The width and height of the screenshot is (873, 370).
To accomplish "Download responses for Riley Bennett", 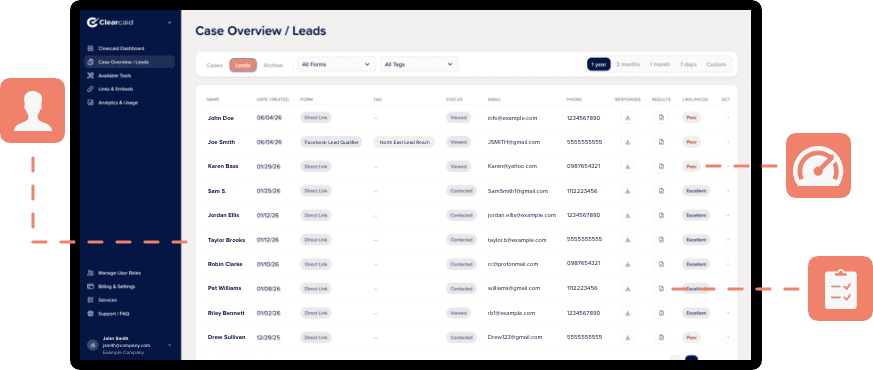I will click(x=627, y=313).
